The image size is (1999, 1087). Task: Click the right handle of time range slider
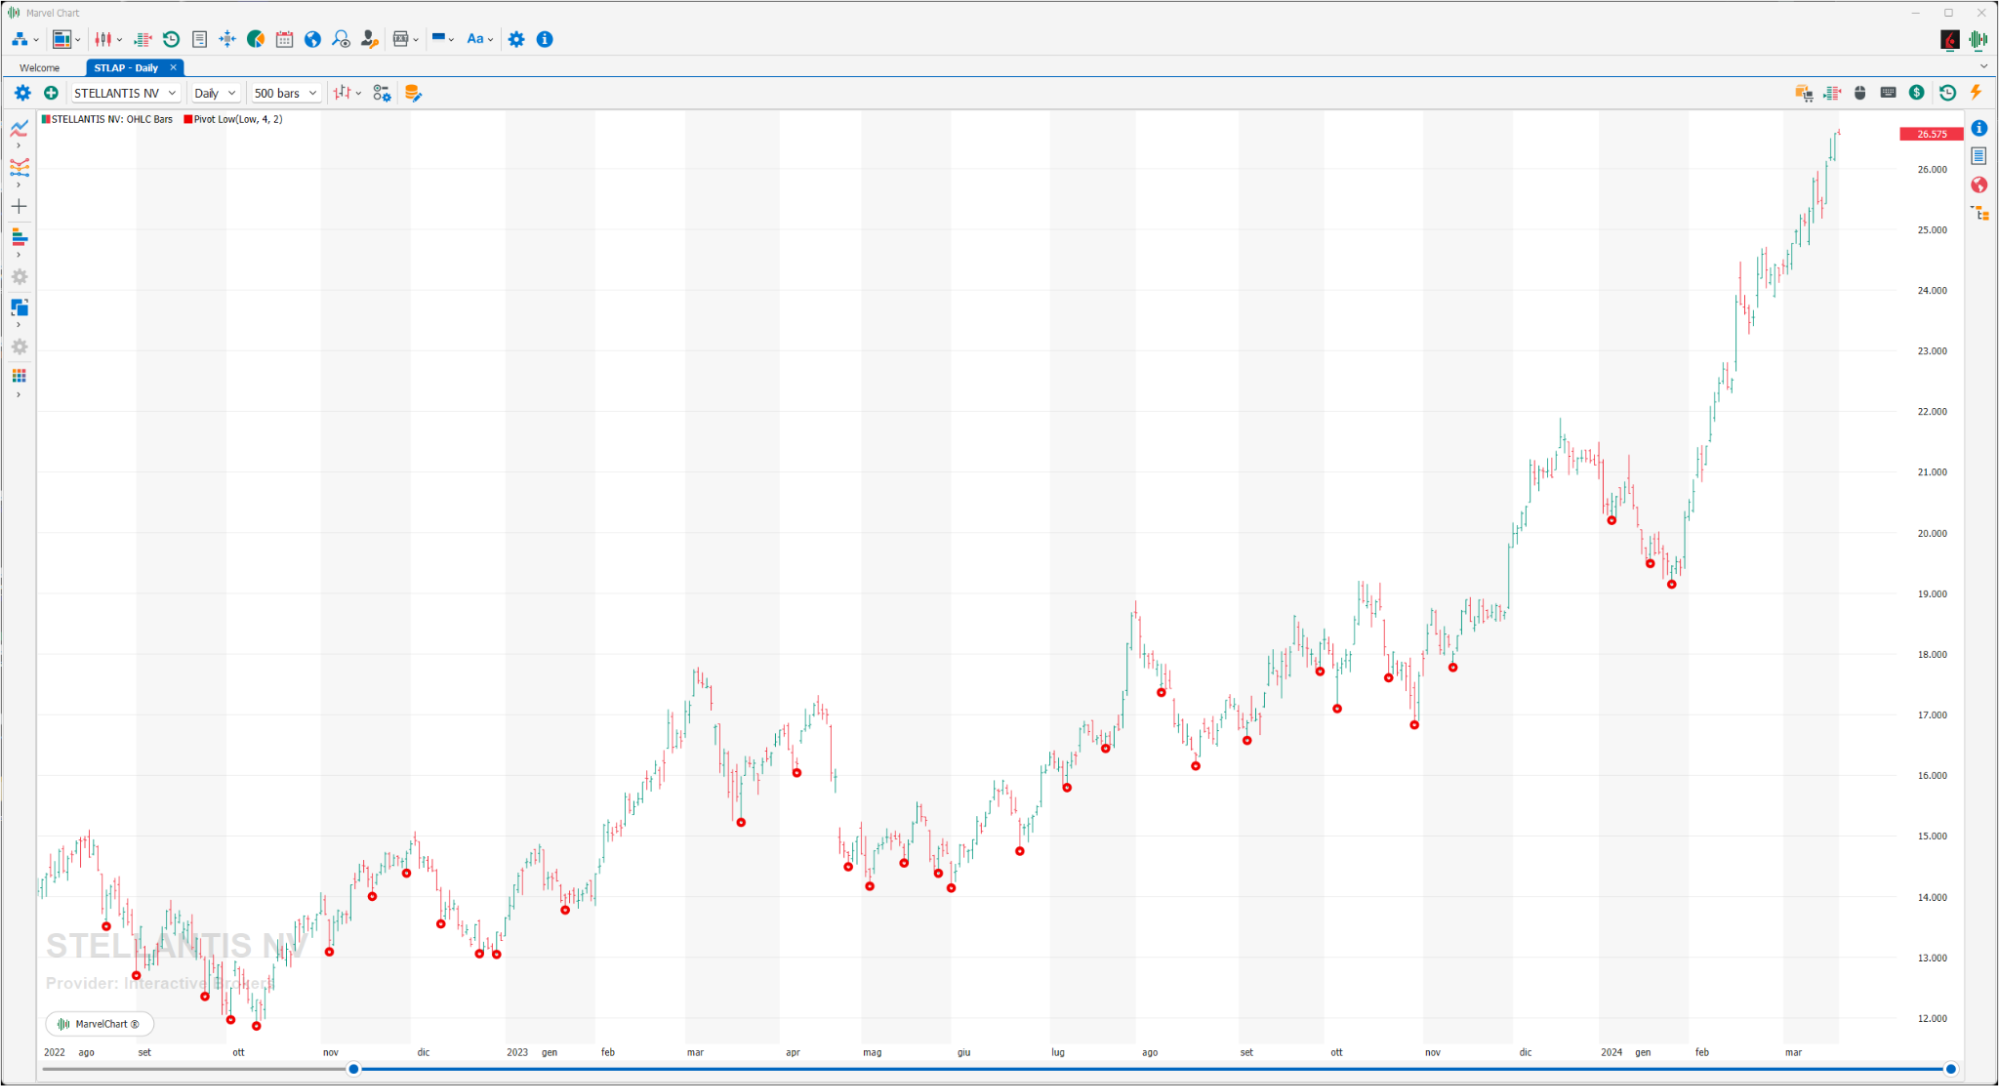coord(1950,1069)
